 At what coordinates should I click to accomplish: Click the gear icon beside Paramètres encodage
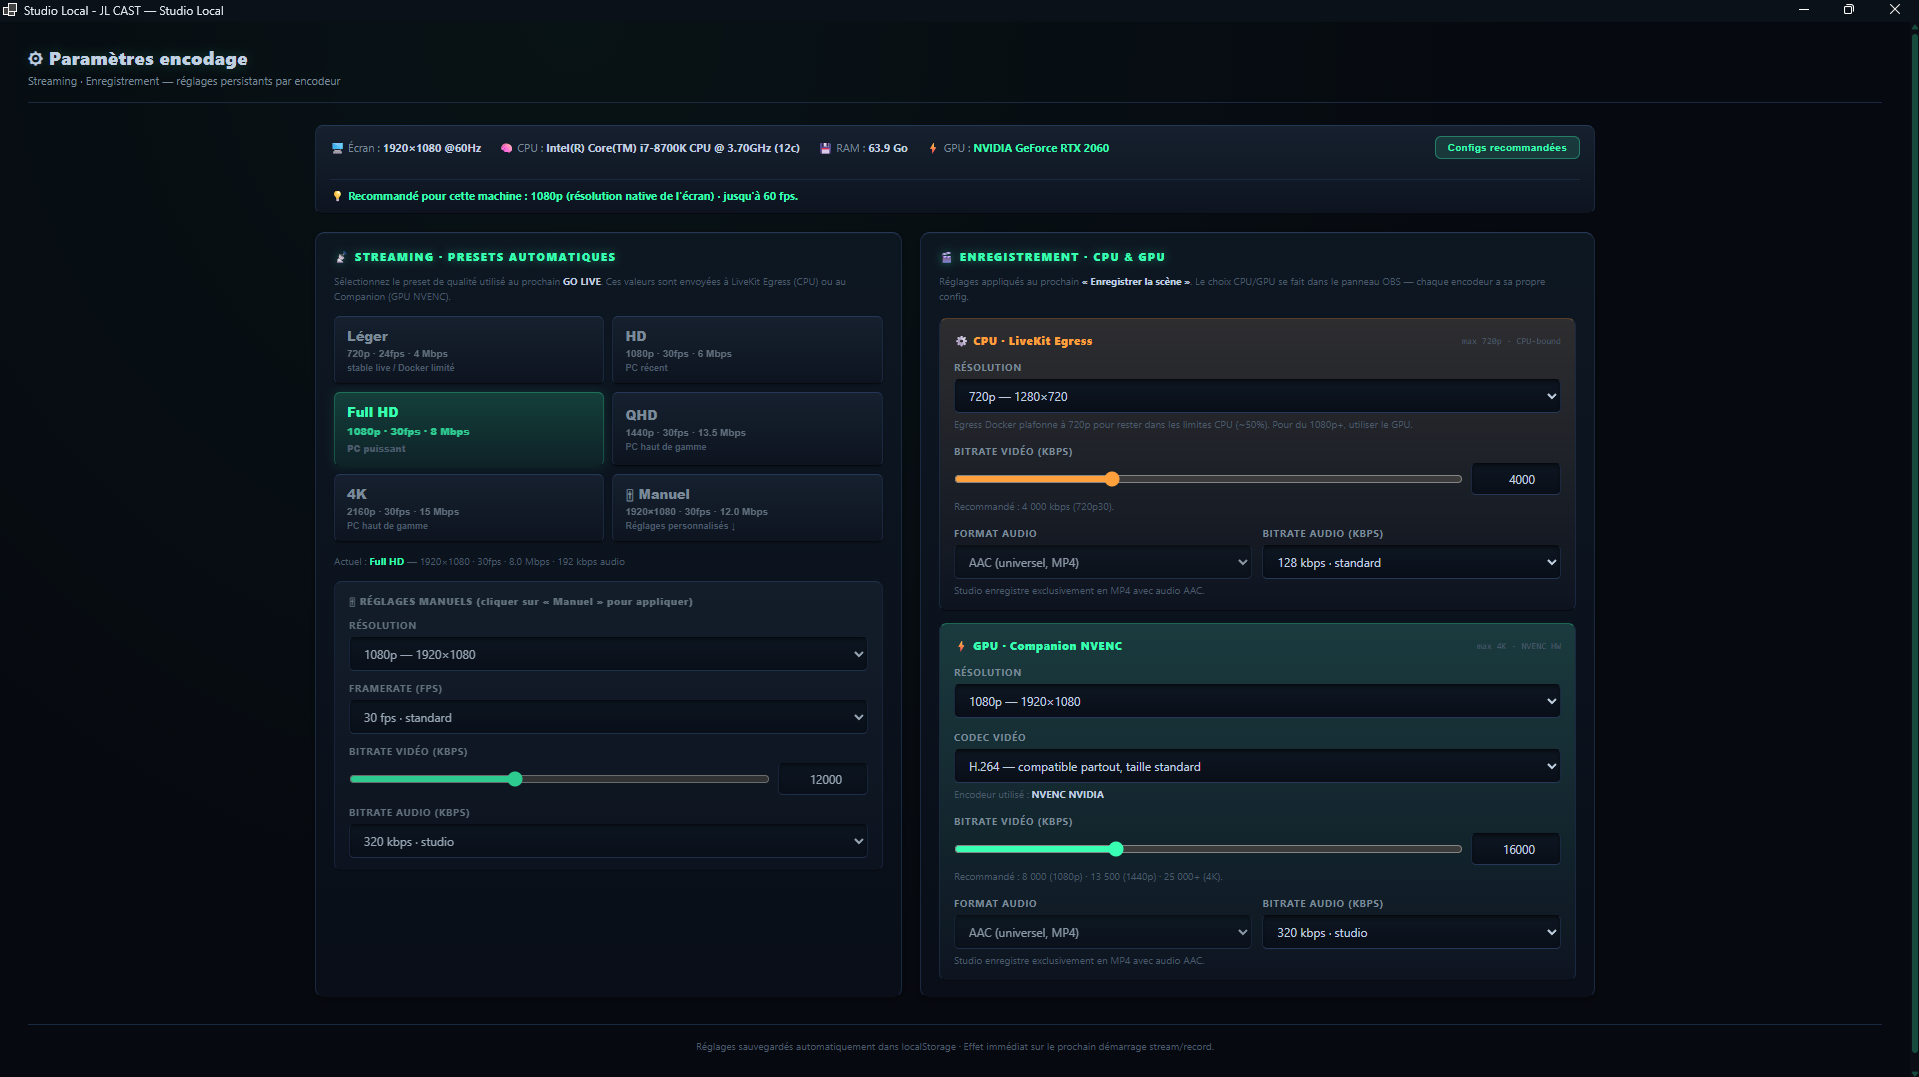(35, 59)
